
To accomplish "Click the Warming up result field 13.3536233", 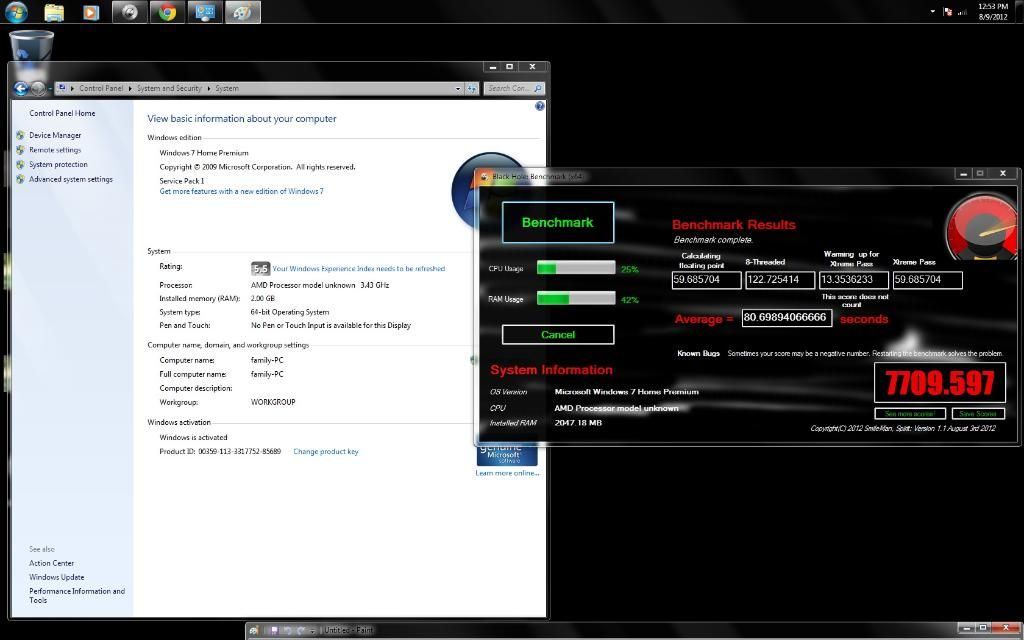I will [854, 280].
